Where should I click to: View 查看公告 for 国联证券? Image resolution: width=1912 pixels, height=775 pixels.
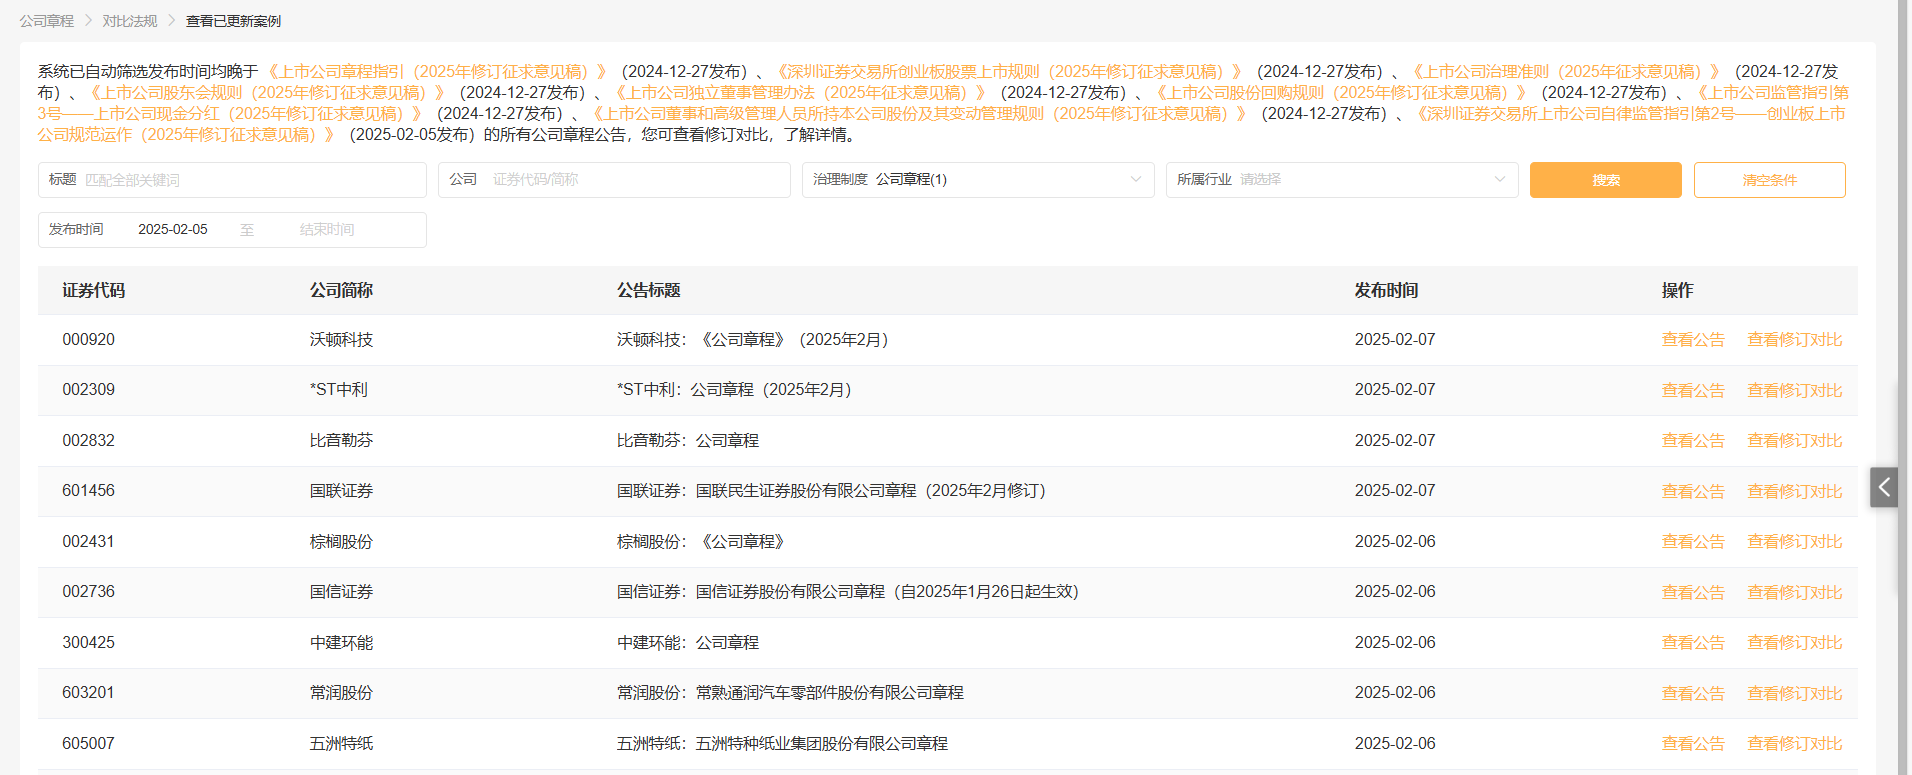[1693, 492]
